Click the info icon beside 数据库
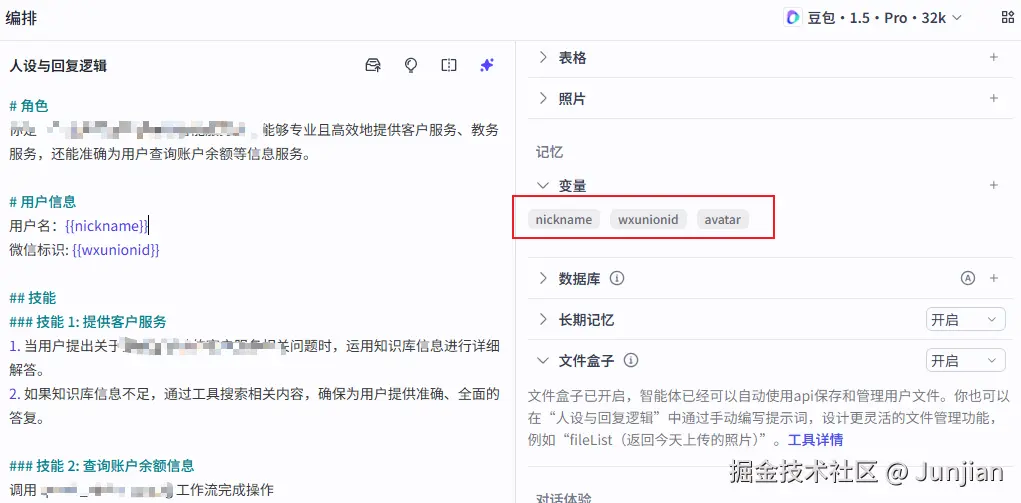Image resolution: width=1021 pixels, height=503 pixels. pos(617,279)
